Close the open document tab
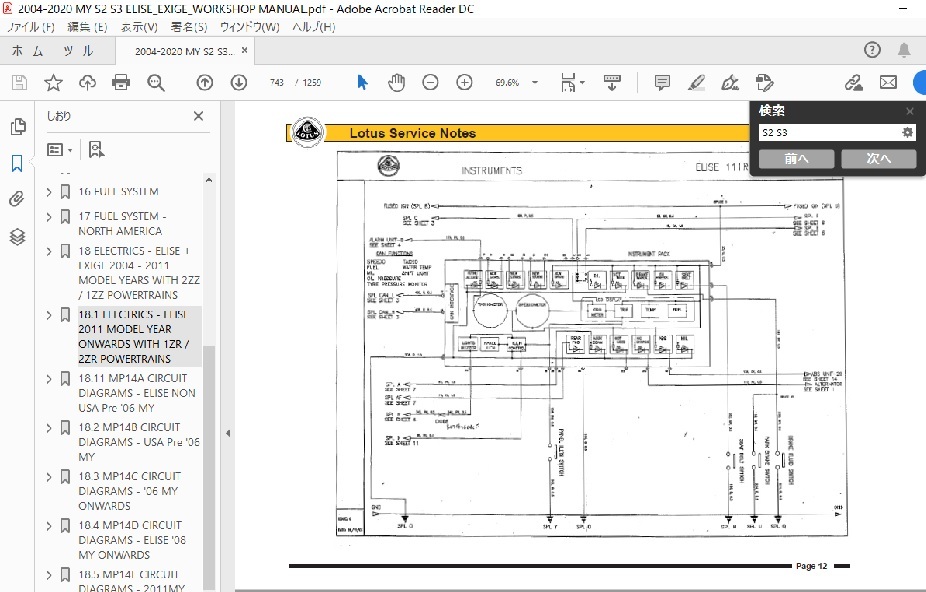The height and width of the screenshot is (592, 926). tap(244, 51)
